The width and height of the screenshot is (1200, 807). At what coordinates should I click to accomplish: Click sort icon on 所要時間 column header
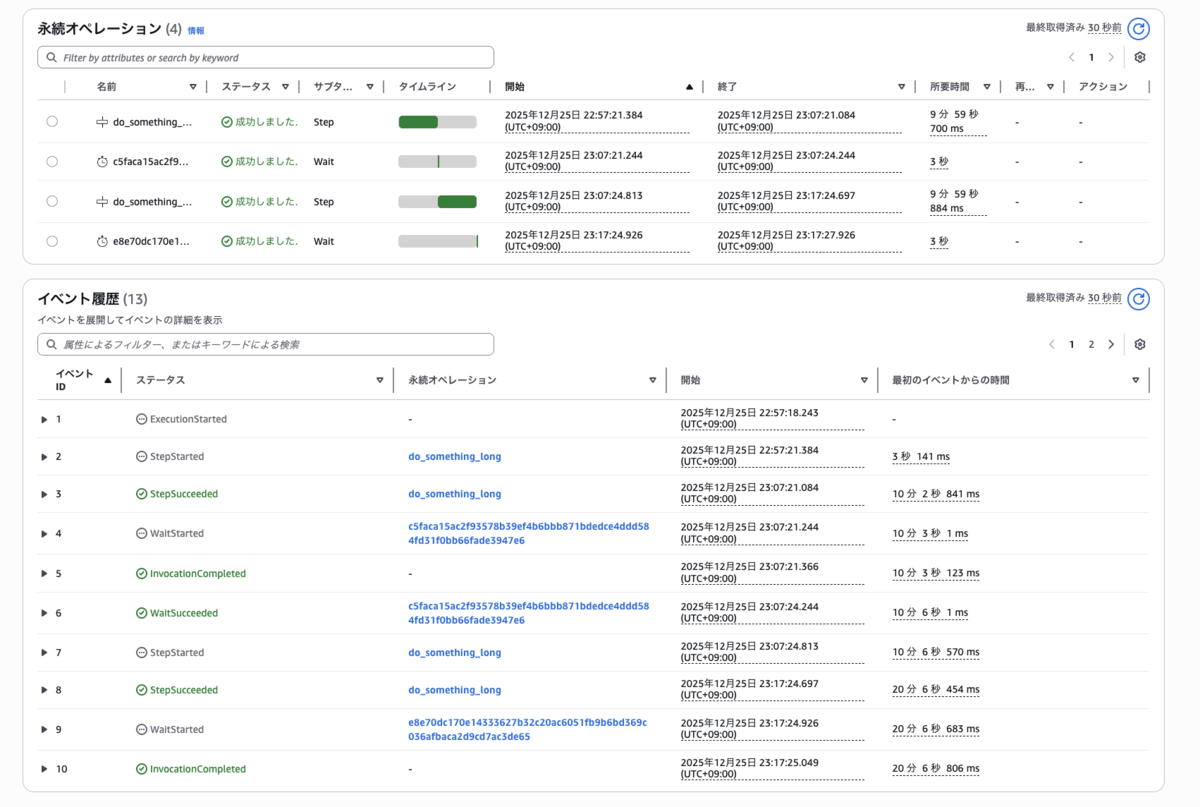pos(987,87)
